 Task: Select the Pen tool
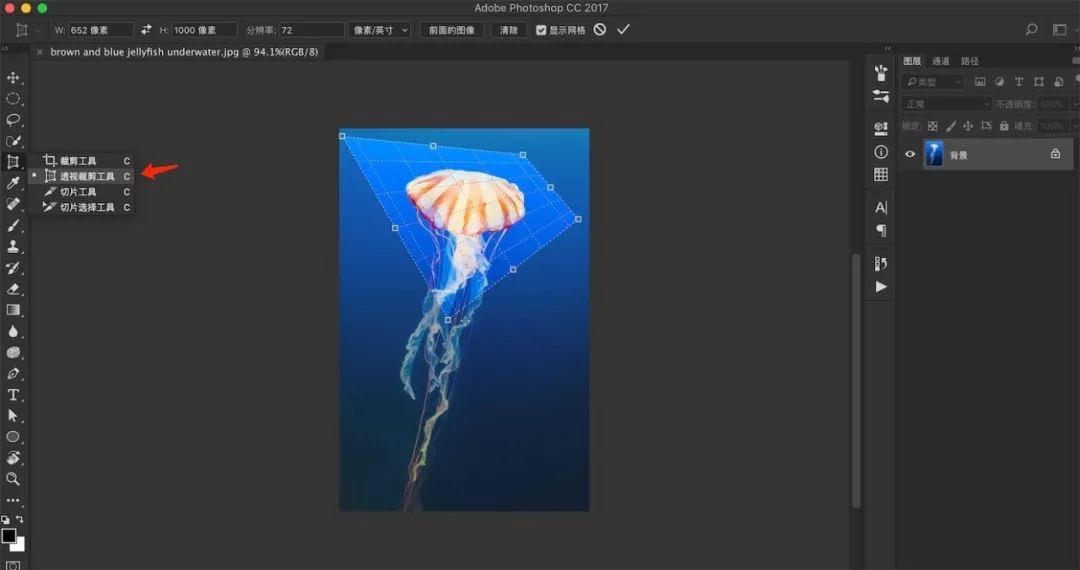coord(14,374)
